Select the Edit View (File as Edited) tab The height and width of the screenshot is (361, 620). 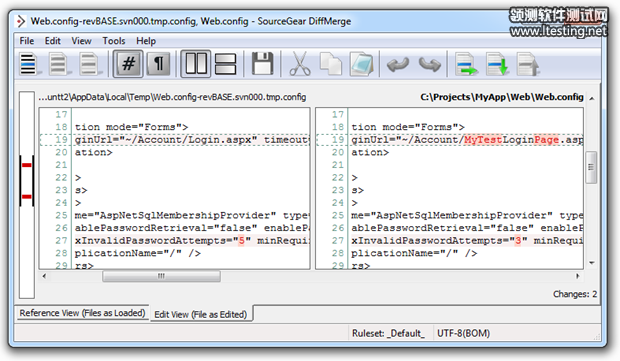click(200, 314)
